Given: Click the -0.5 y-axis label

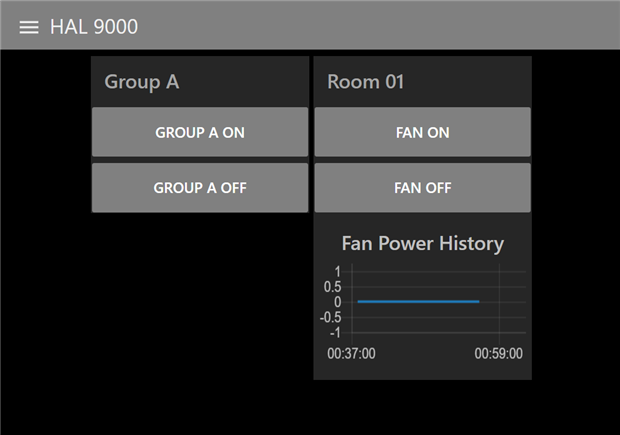Looking at the screenshot, I should coord(331,317).
